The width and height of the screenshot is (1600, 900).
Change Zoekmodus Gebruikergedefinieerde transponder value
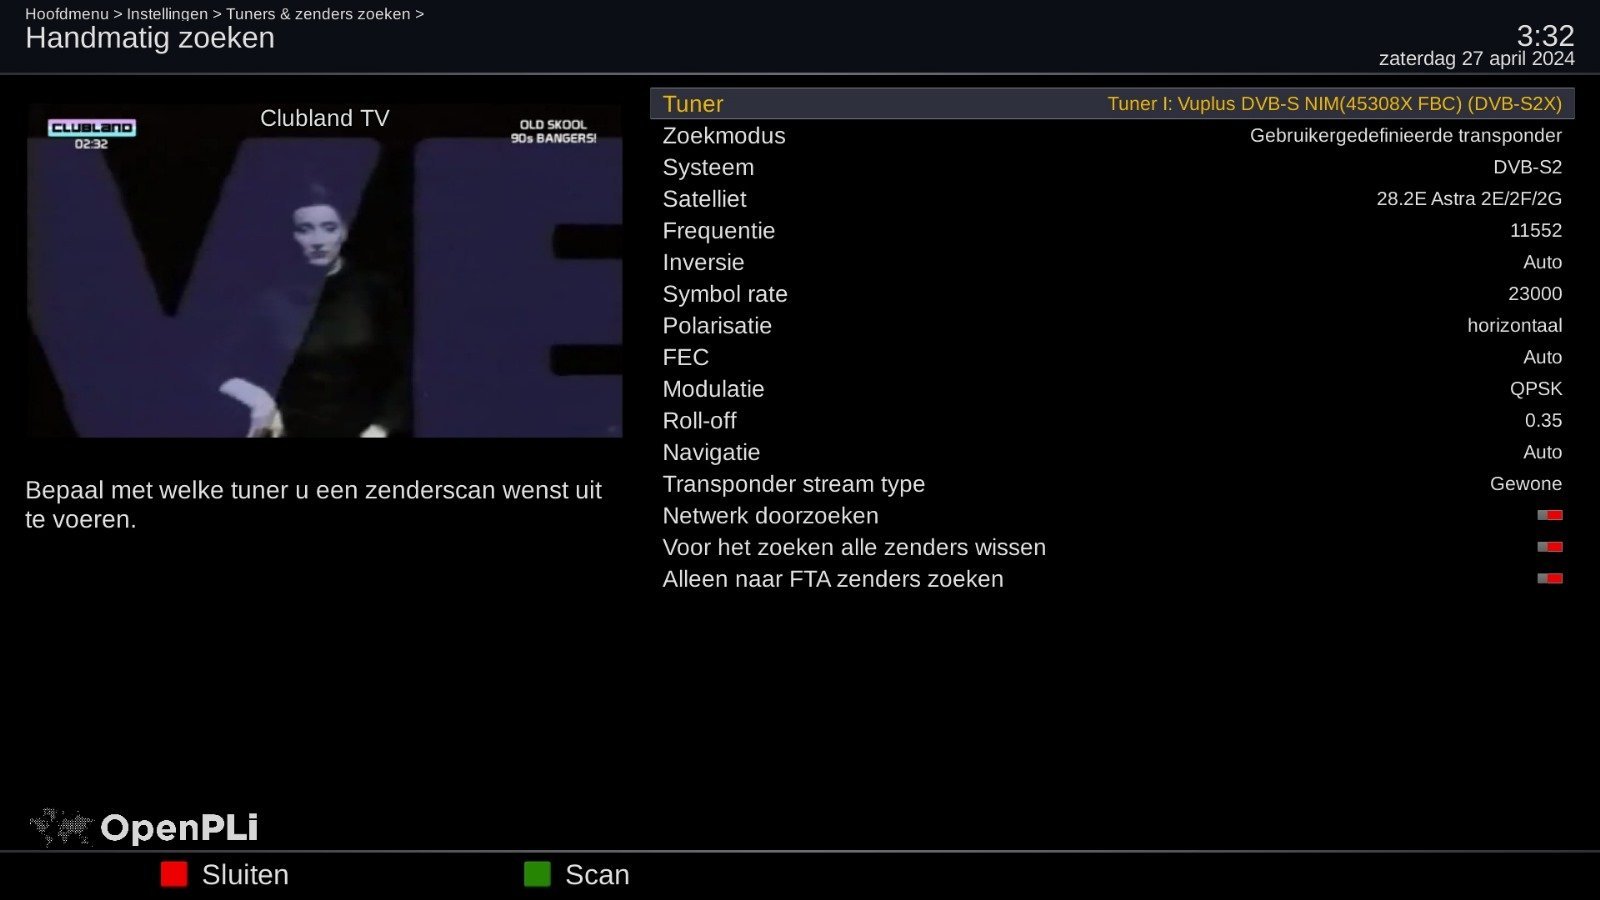1405,136
